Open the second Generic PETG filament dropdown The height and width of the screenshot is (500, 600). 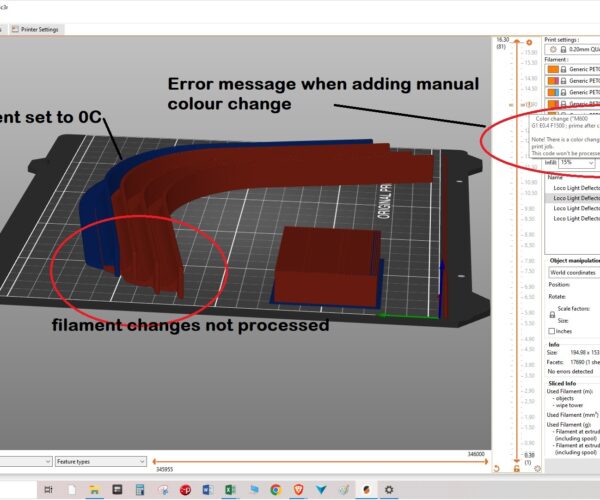click(572, 81)
